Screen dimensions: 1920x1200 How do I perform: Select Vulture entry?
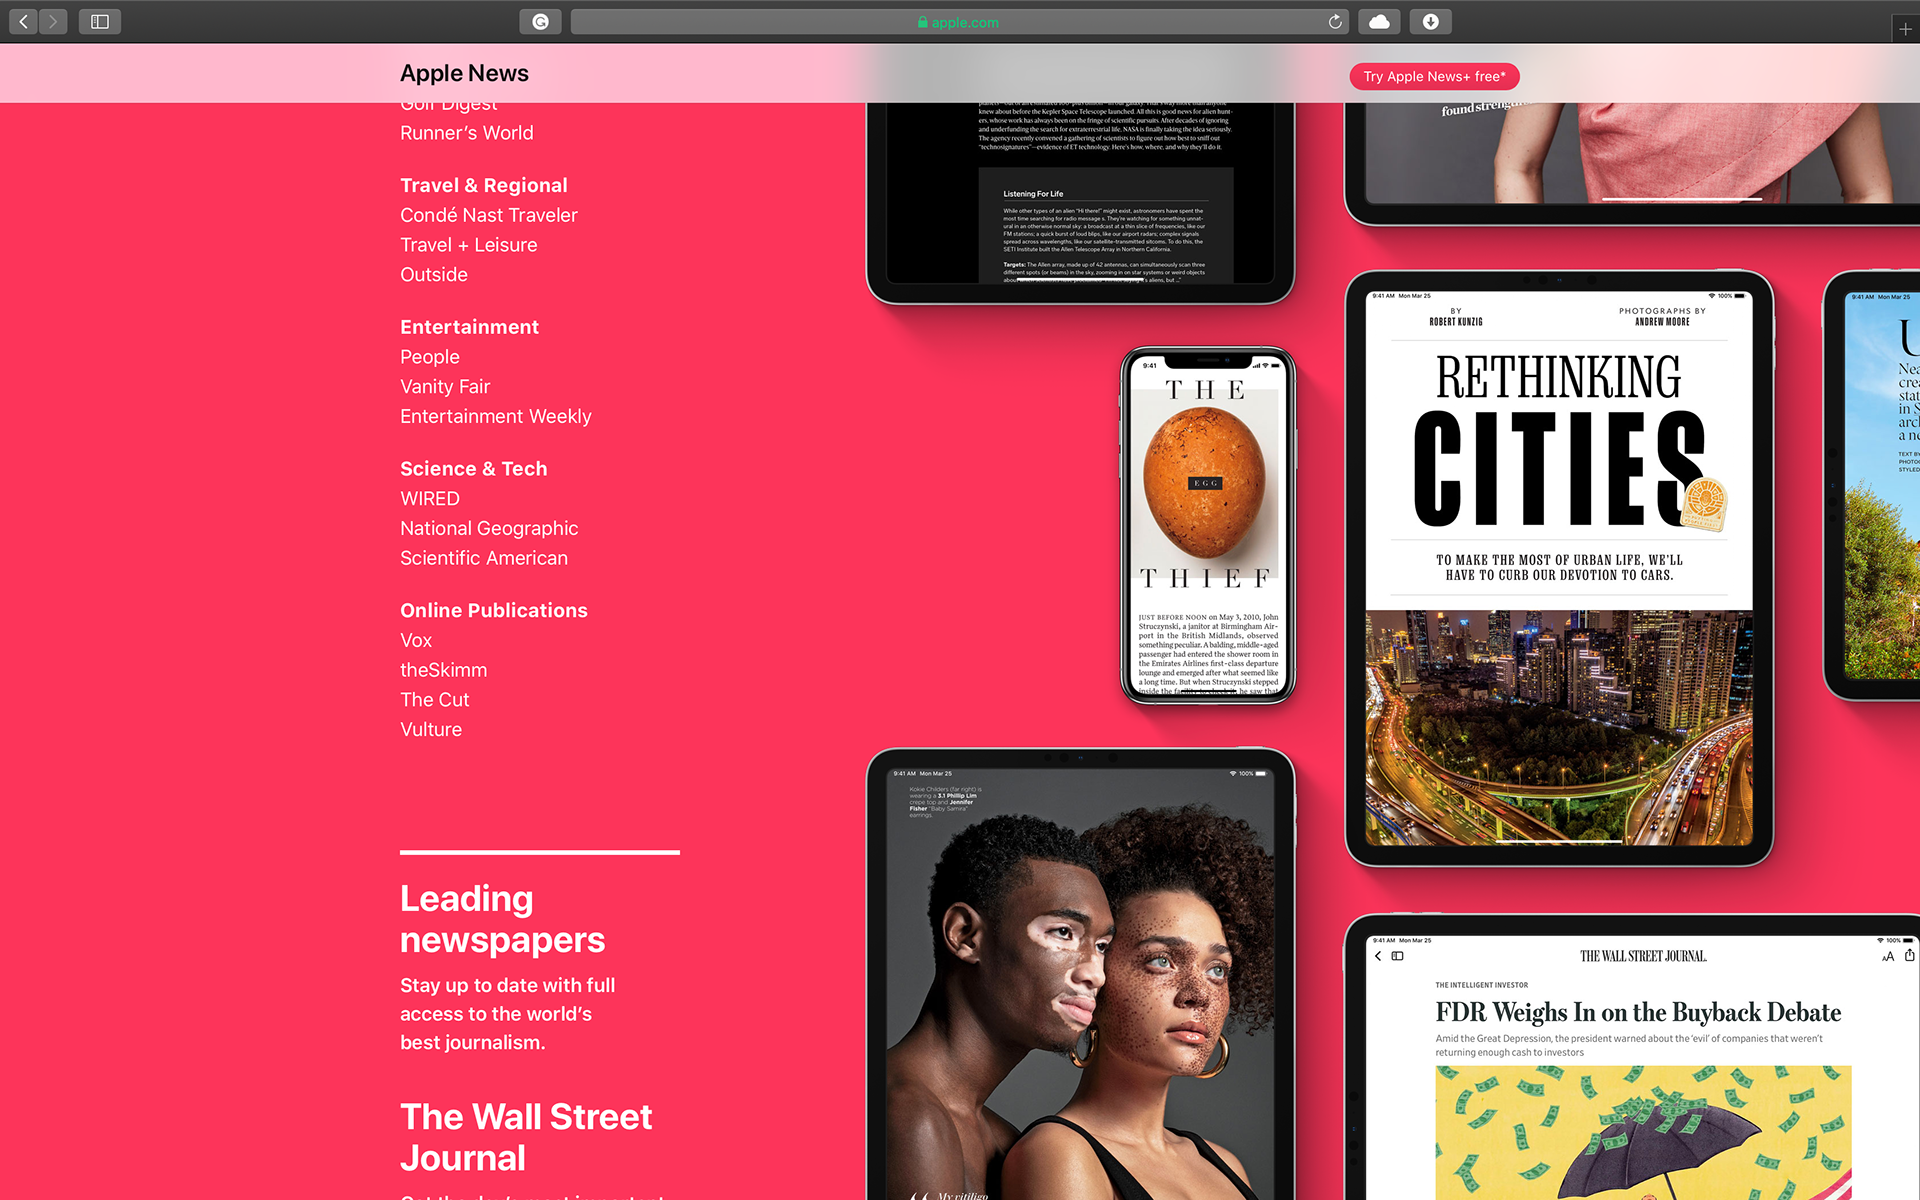coord(430,729)
